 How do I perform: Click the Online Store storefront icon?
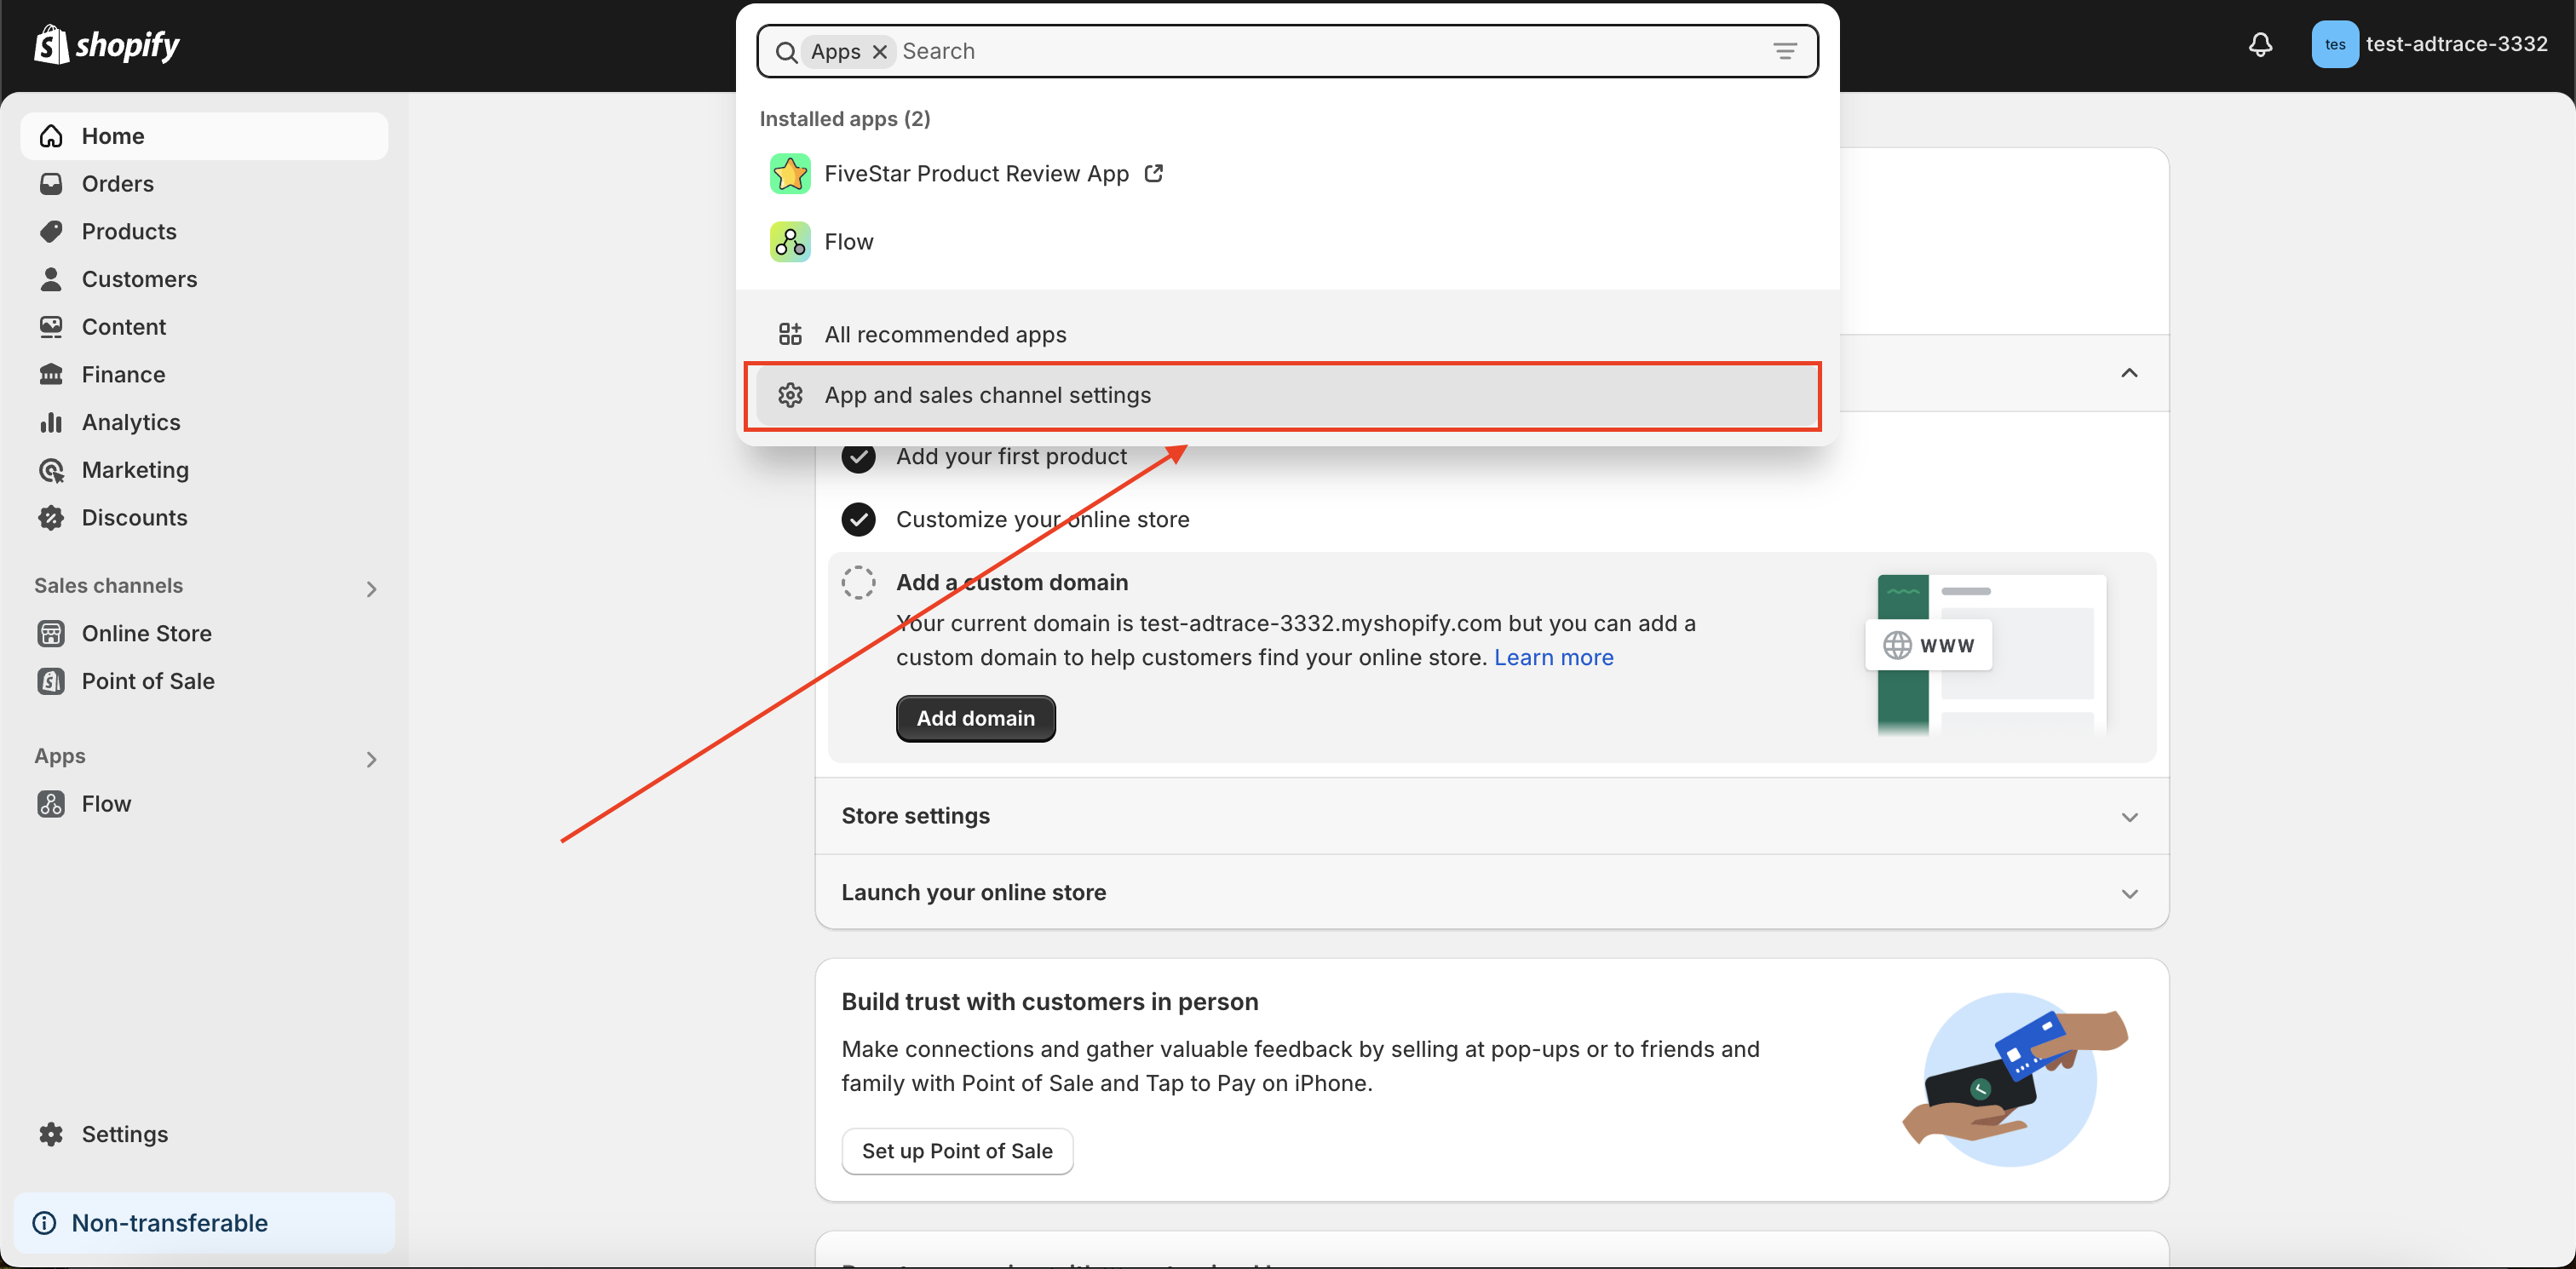pyautogui.click(x=51, y=633)
